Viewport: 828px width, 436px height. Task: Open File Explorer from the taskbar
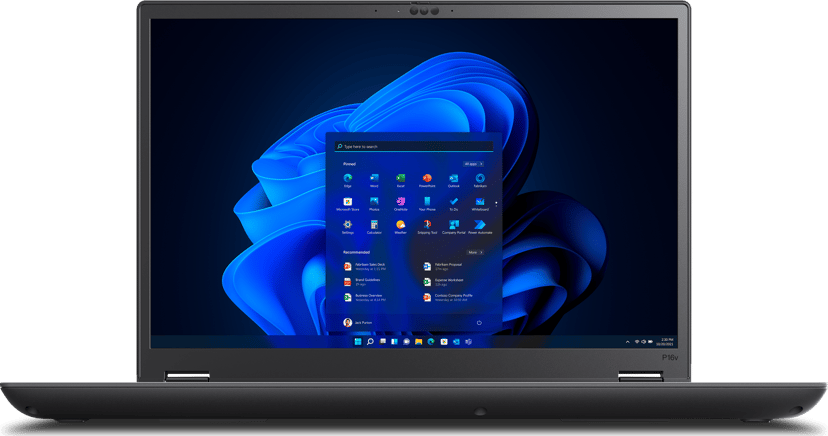[418, 342]
